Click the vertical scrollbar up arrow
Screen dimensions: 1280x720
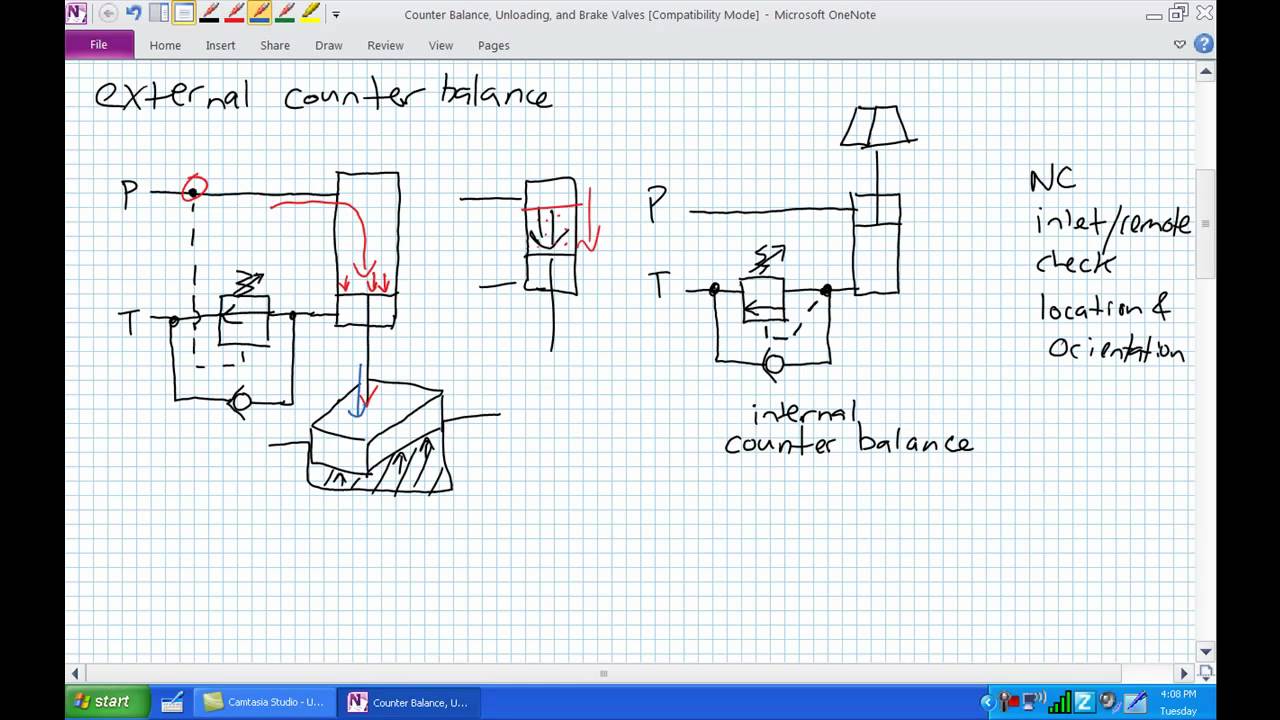[1206, 71]
